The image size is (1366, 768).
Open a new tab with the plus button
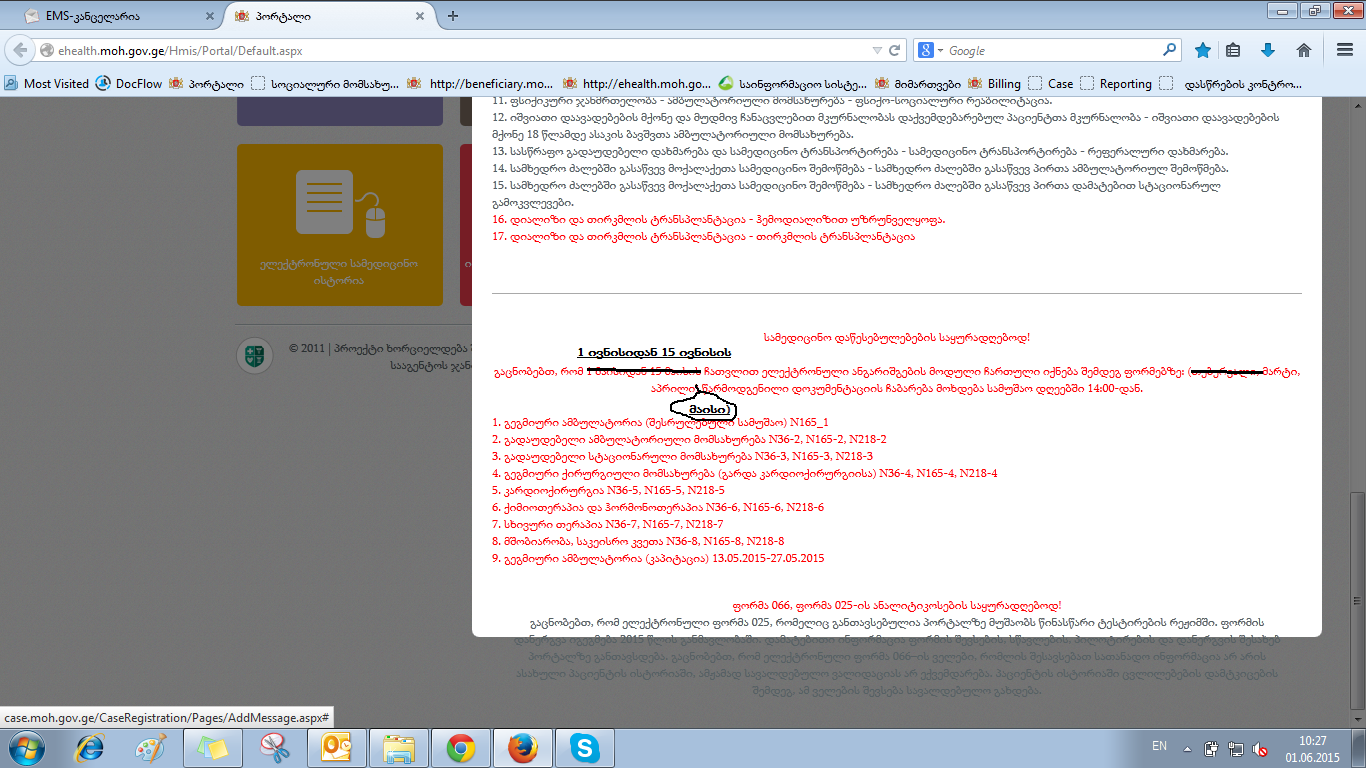coord(453,16)
